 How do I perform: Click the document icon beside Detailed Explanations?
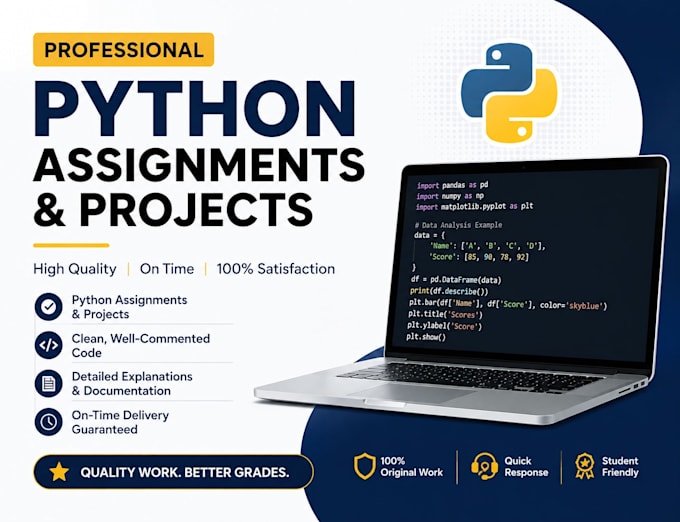[49, 384]
